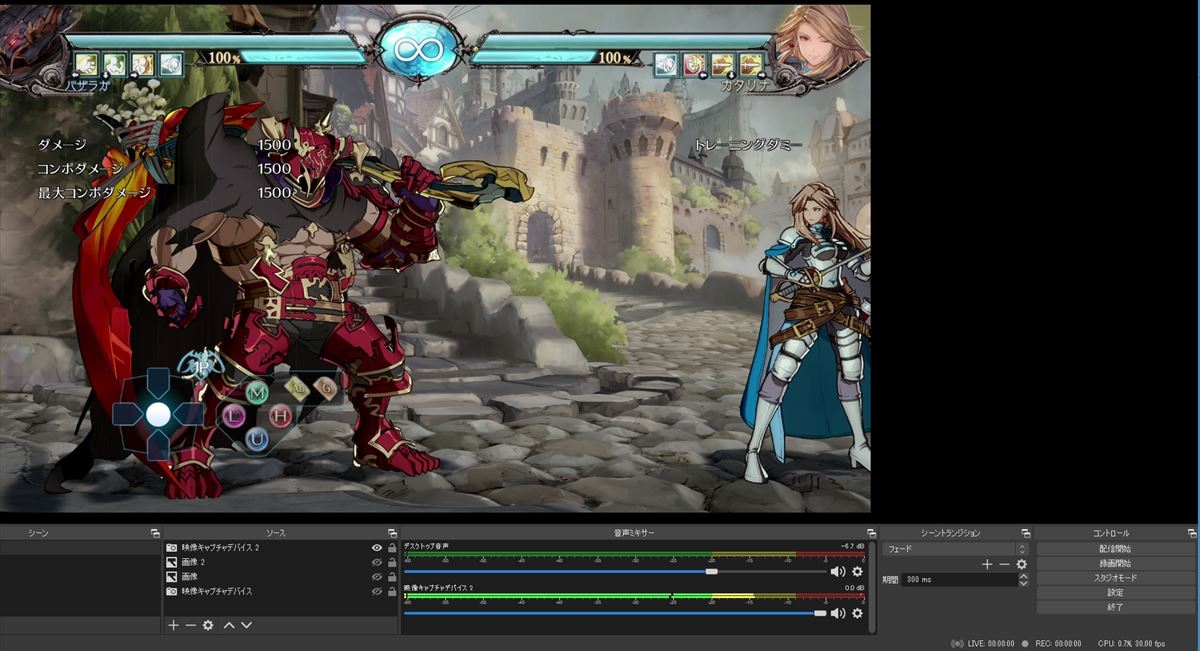Click the camera icon of 映像キャプチャデバイス 2 source
The width and height of the screenshot is (1200, 651).
coord(172,548)
